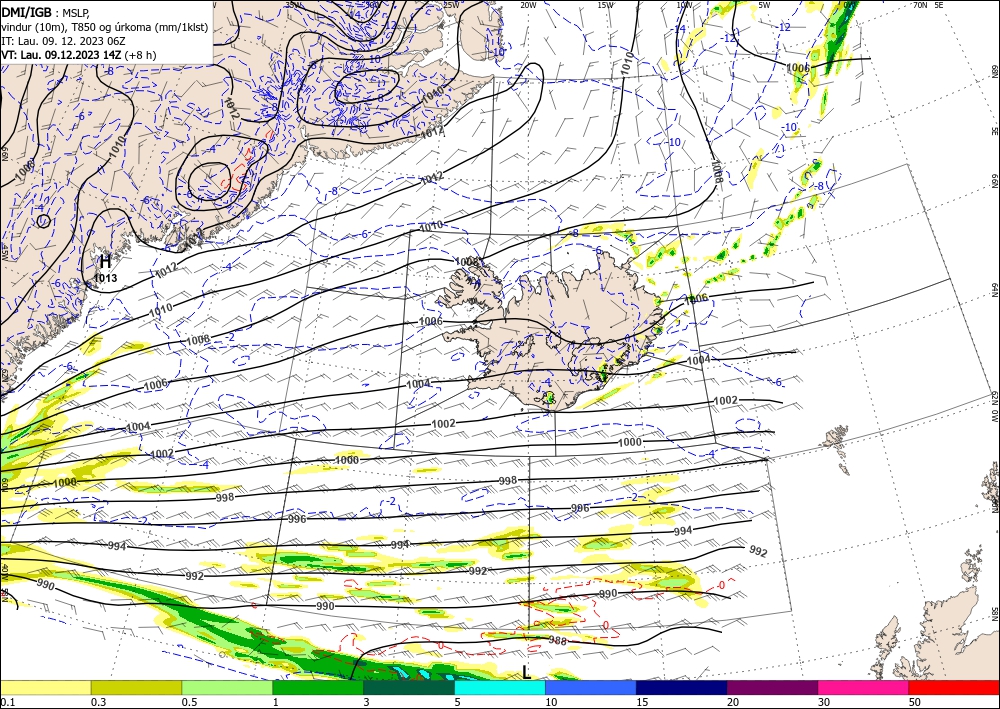Pick the light green 0.5–1 legend swatch

point(227,687)
